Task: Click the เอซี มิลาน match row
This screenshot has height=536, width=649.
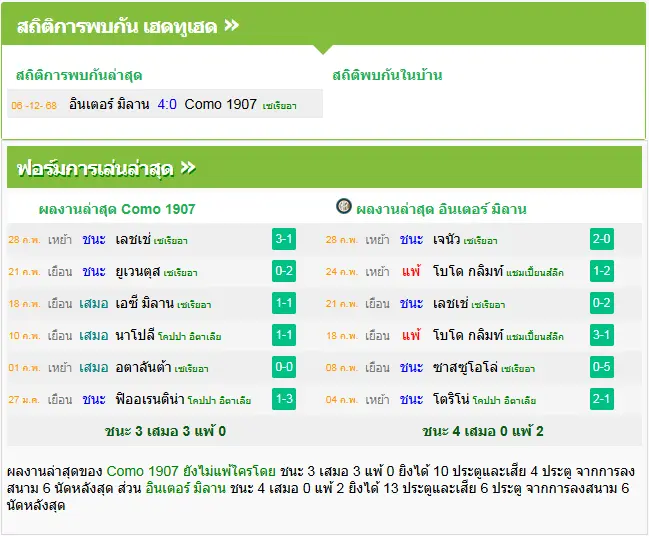Action: (x=165, y=303)
